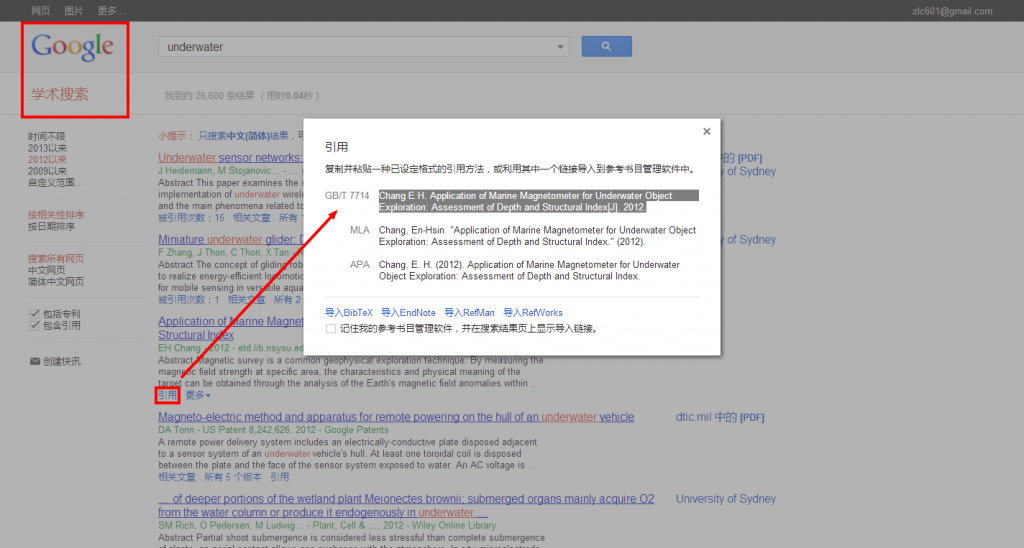Click 引用 under Magneto-electric patent result
The image size is (1024, 548).
(280, 477)
